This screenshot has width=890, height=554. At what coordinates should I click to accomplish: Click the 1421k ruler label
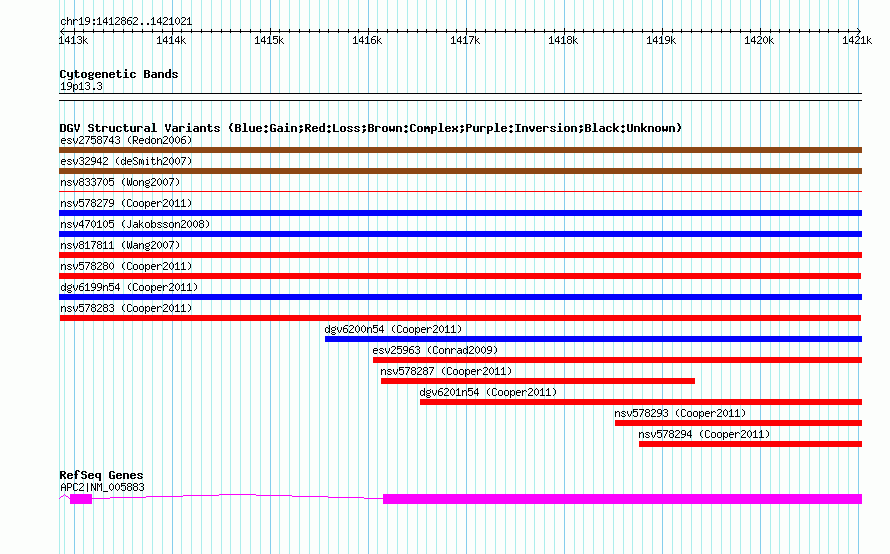click(x=857, y=40)
